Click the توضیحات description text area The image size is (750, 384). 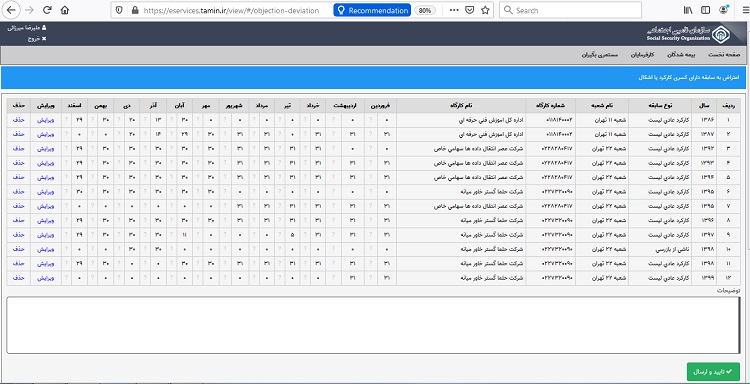point(373,325)
